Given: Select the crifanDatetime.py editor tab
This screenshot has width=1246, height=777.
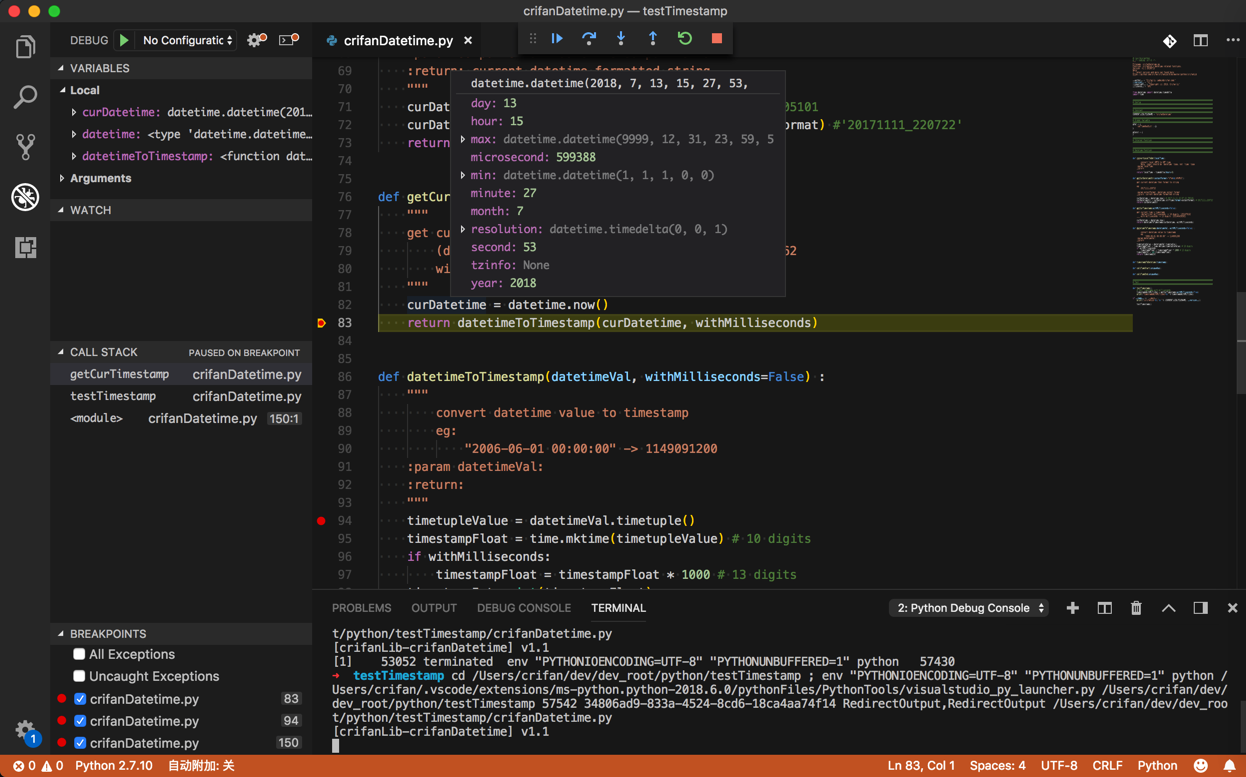Looking at the screenshot, I should pyautogui.click(x=398, y=41).
